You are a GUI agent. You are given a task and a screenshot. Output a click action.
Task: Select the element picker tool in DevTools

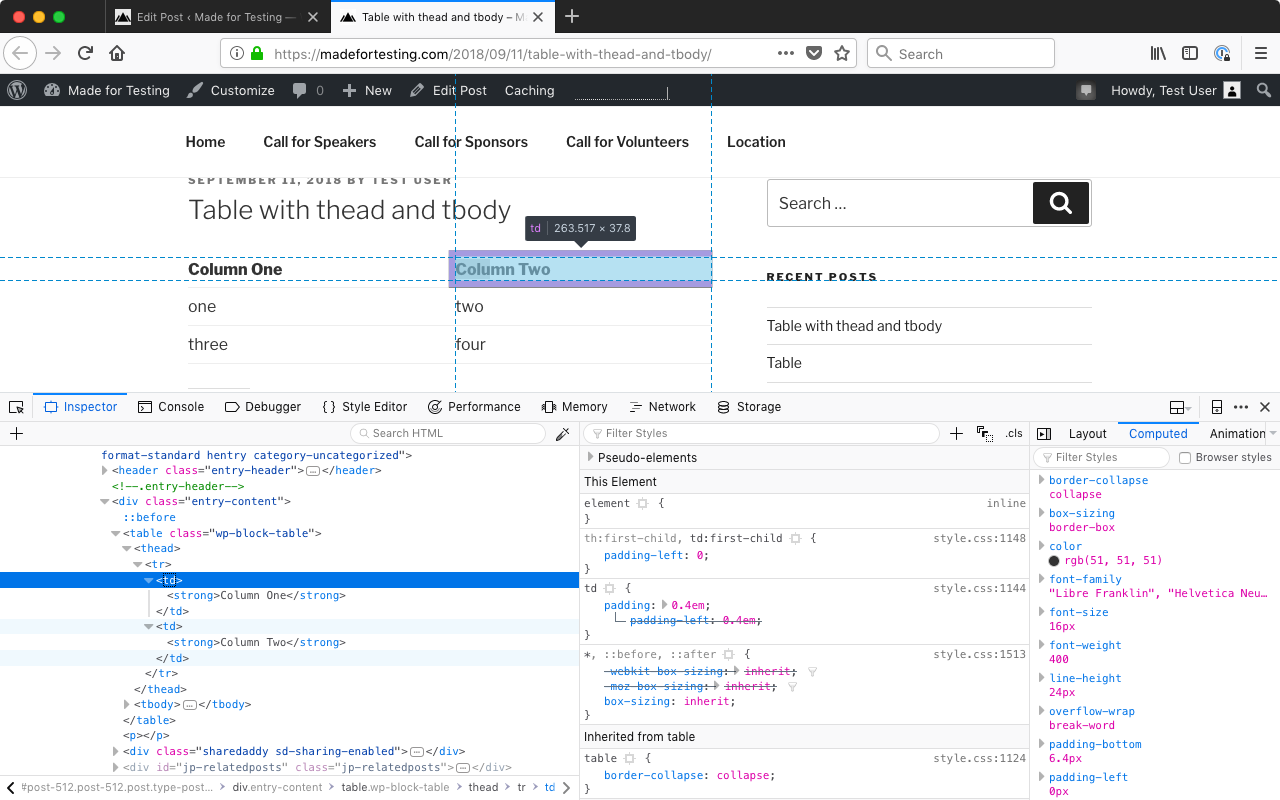[x=16, y=406]
